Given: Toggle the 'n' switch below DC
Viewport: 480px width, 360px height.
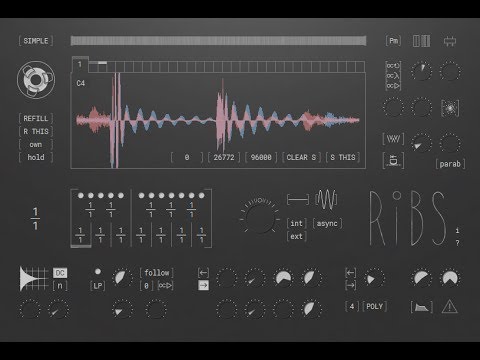Looking at the screenshot, I should pyautogui.click(x=60, y=286).
